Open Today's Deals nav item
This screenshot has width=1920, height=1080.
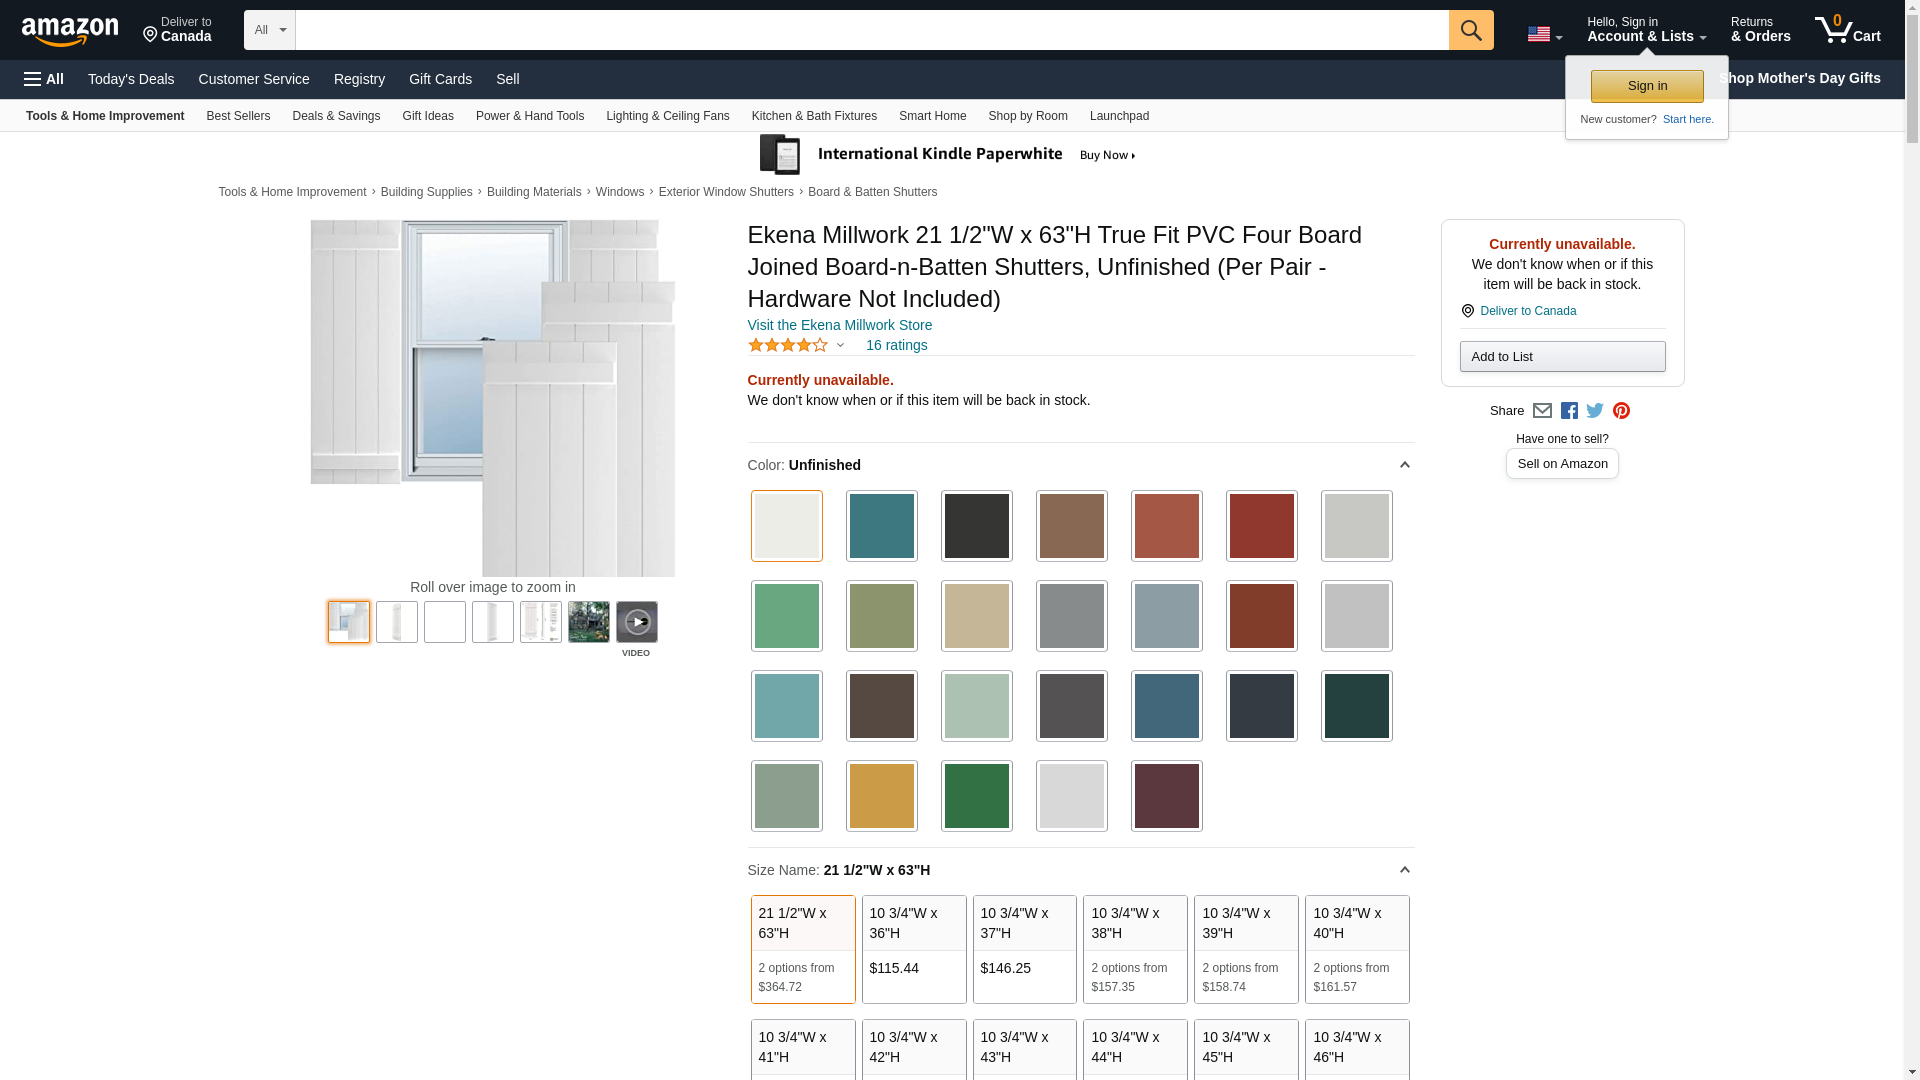131,79
